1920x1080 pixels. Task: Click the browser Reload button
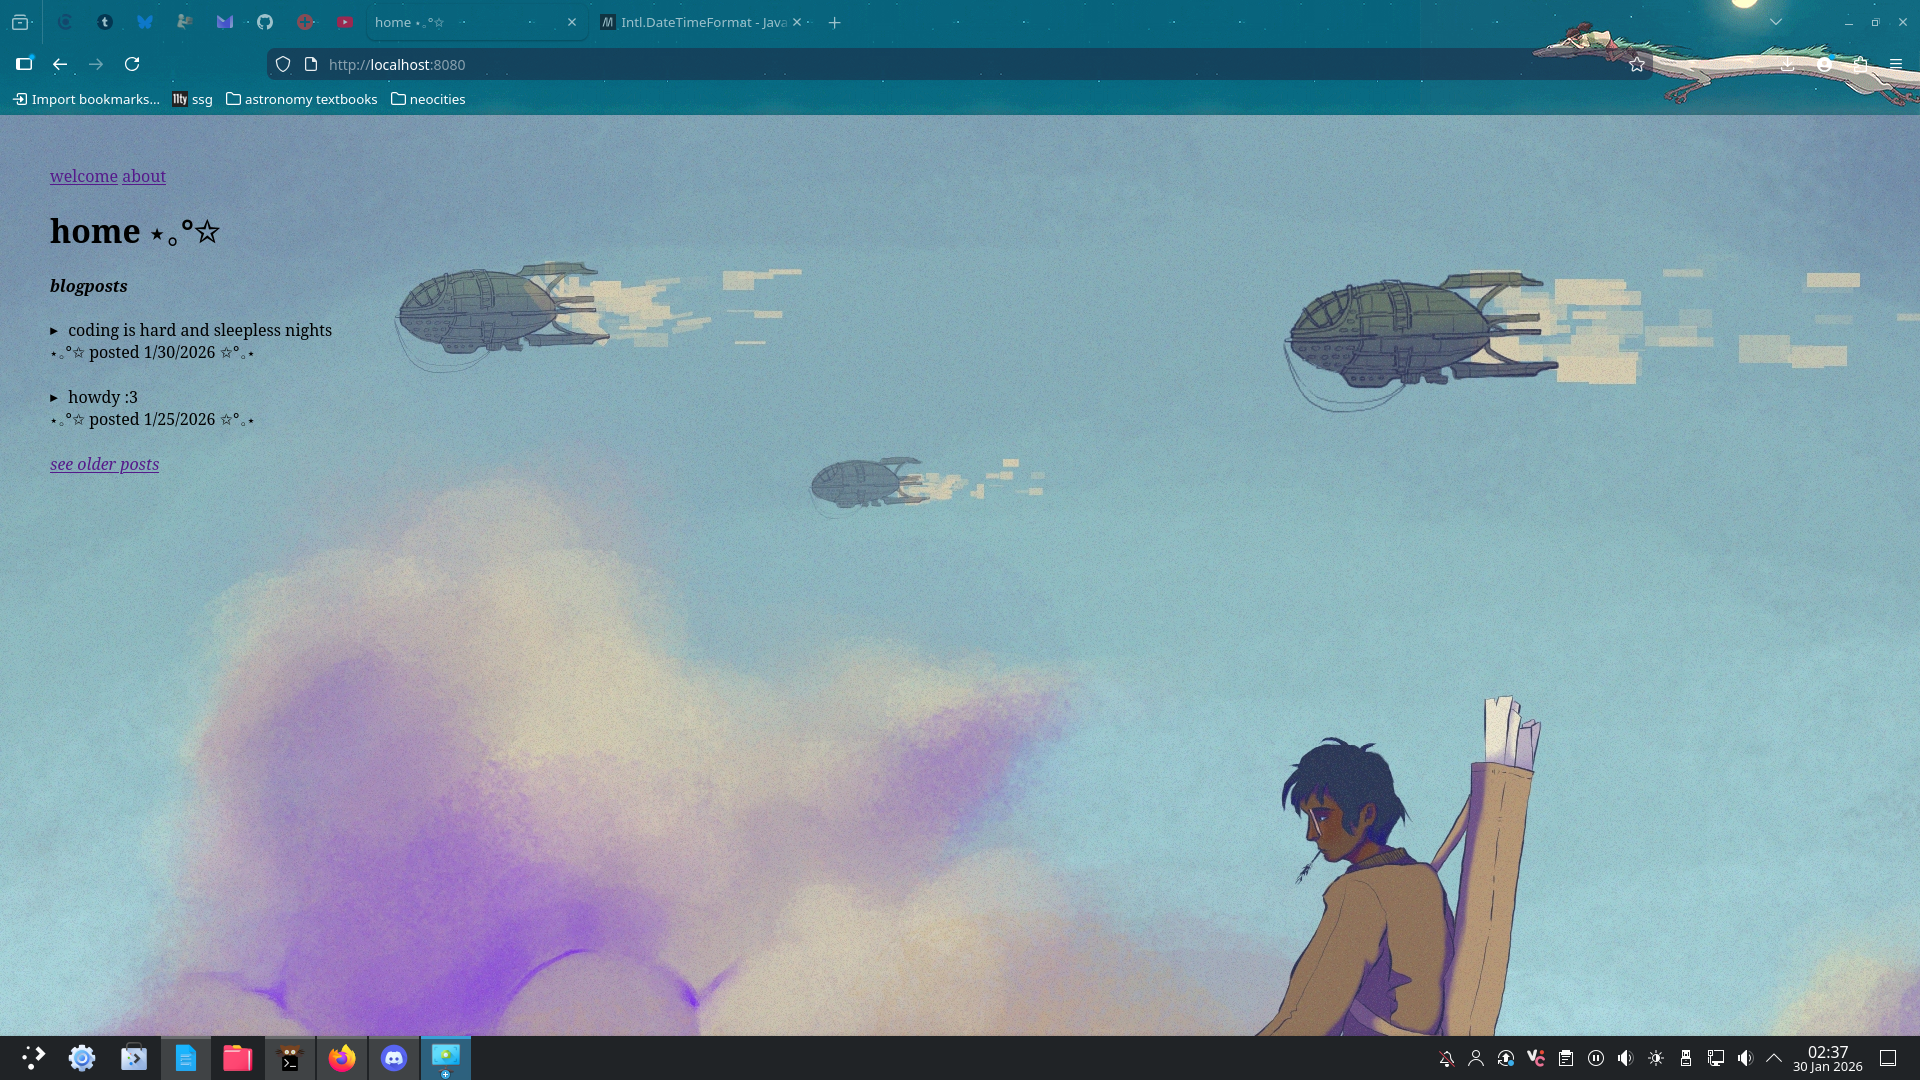(x=132, y=64)
